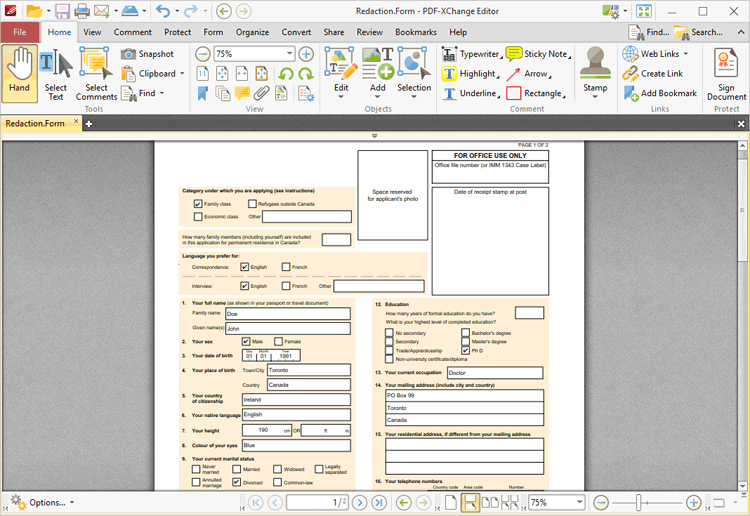Click the Select Text tool
Viewport: 750px width, 516px height.
click(56, 74)
